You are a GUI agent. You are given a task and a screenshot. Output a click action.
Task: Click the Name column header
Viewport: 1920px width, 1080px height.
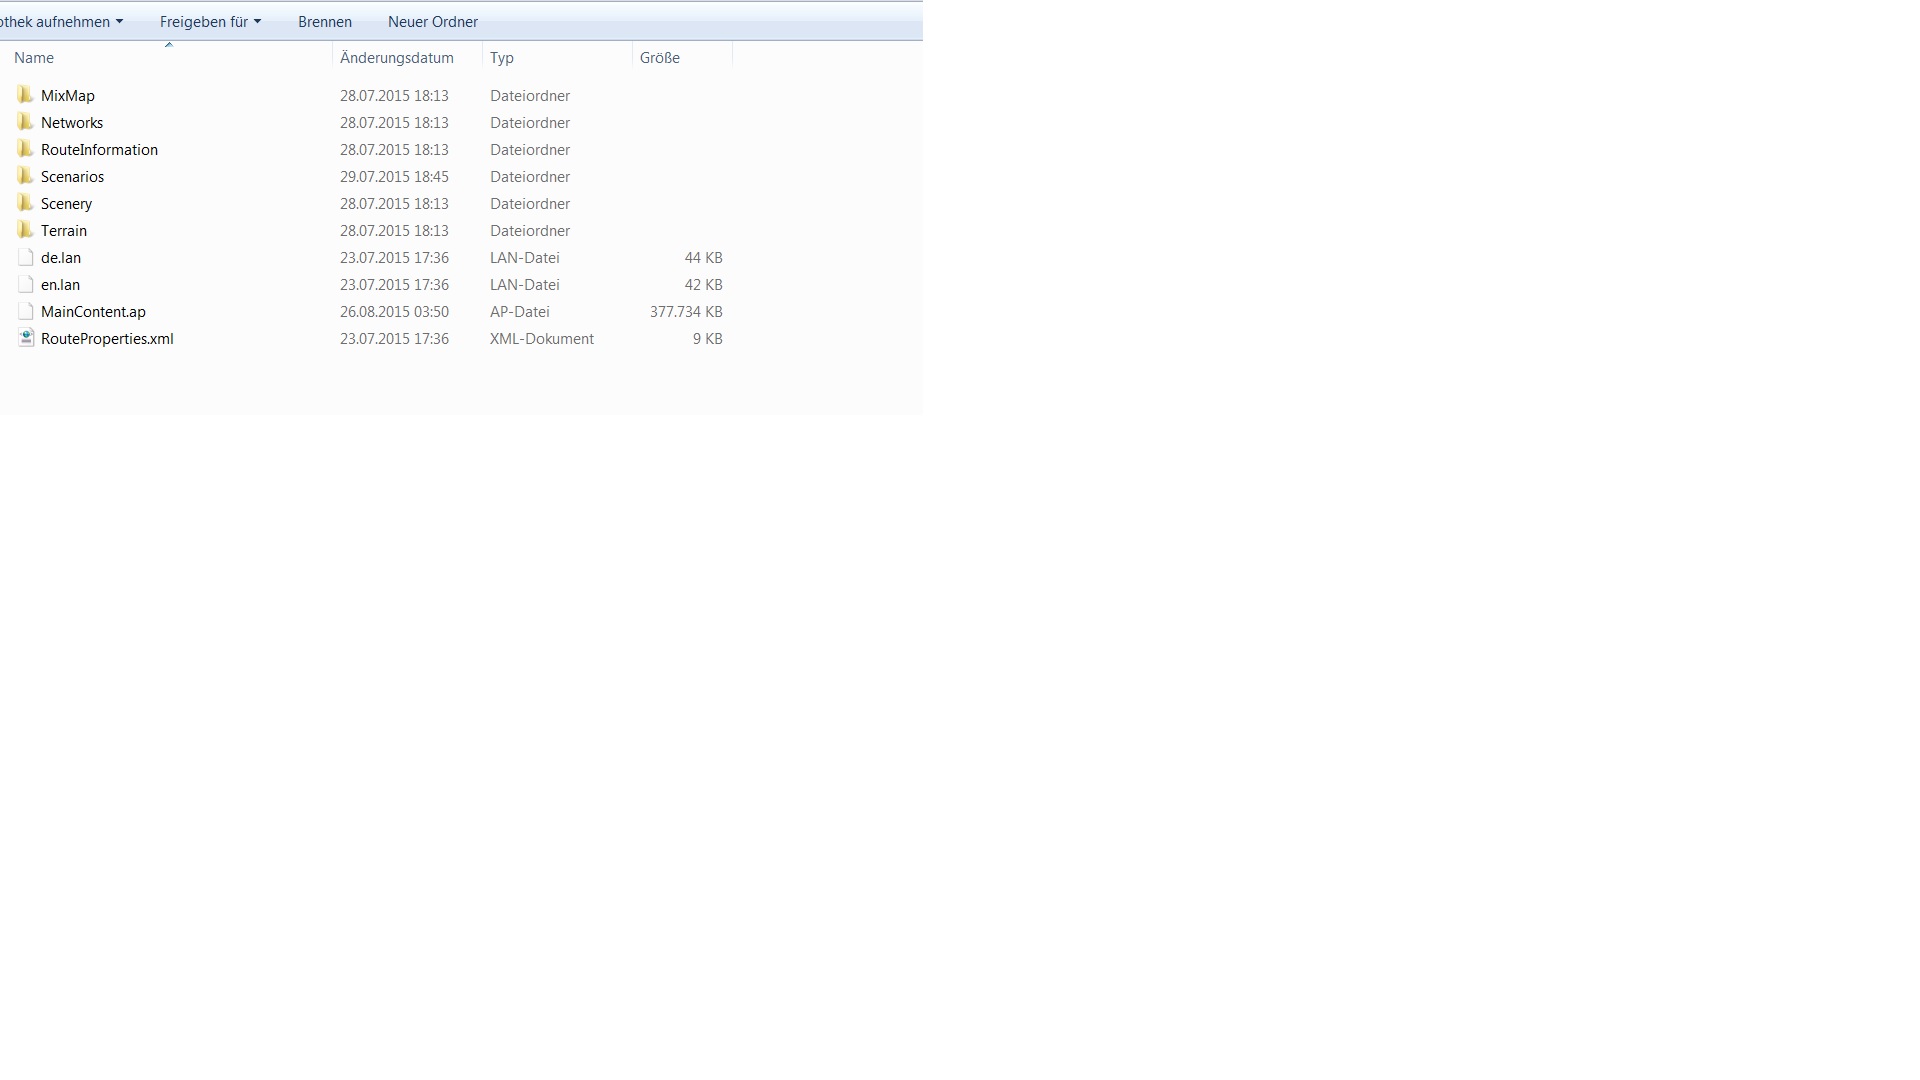pos(34,58)
